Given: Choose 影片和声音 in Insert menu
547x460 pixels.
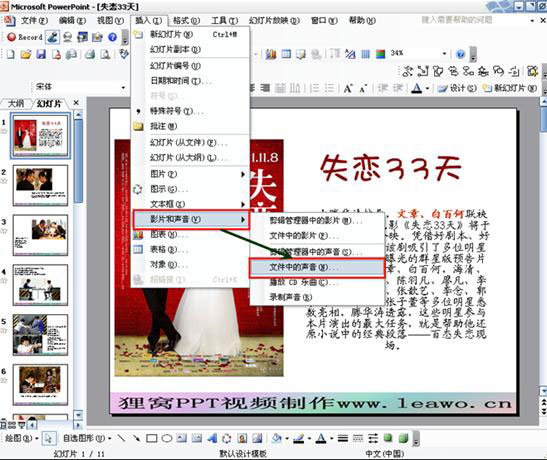Looking at the screenshot, I should [x=191, y=219].
